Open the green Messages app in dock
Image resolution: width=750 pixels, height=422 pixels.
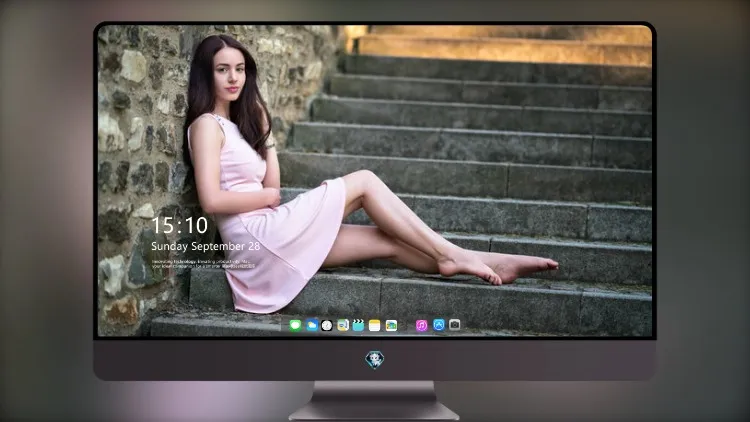click(x=295, y=325)
